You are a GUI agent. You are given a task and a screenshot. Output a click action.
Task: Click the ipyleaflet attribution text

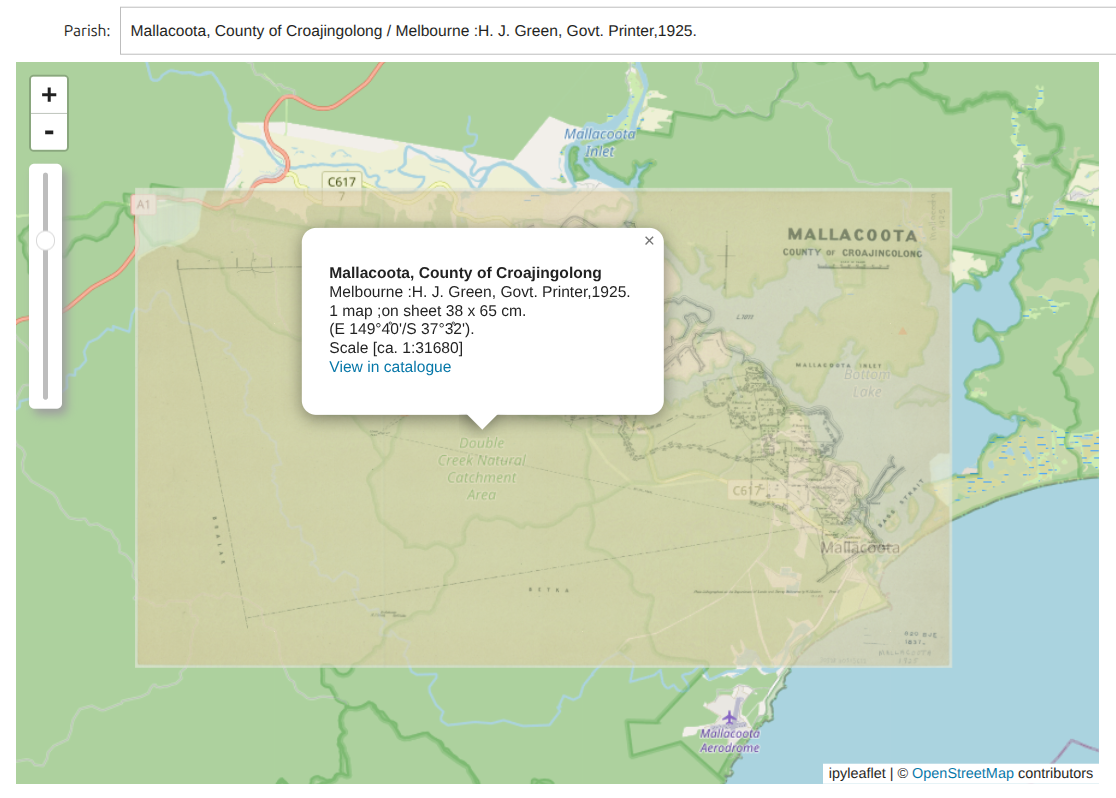coord(857,773)
